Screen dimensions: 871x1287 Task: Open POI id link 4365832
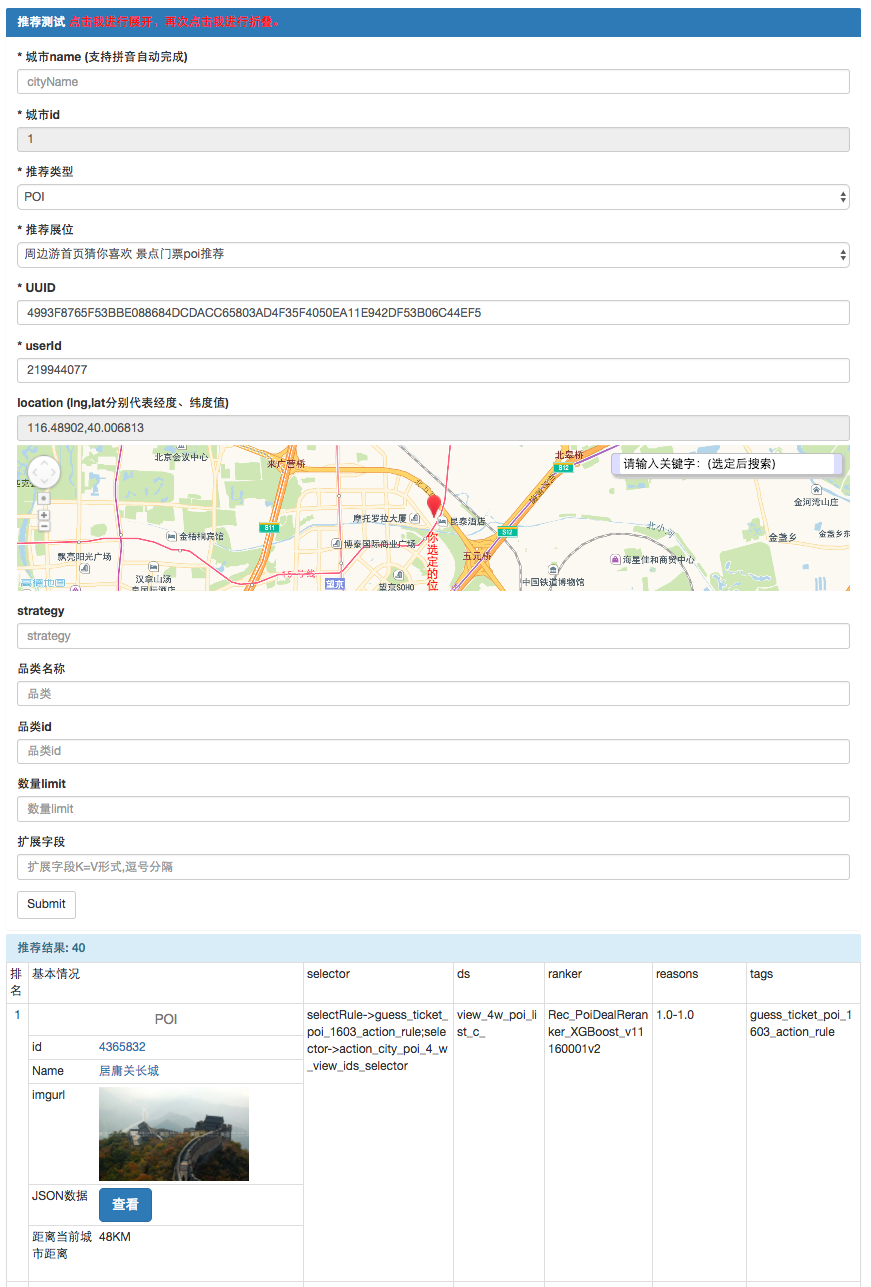[122, 1047]
